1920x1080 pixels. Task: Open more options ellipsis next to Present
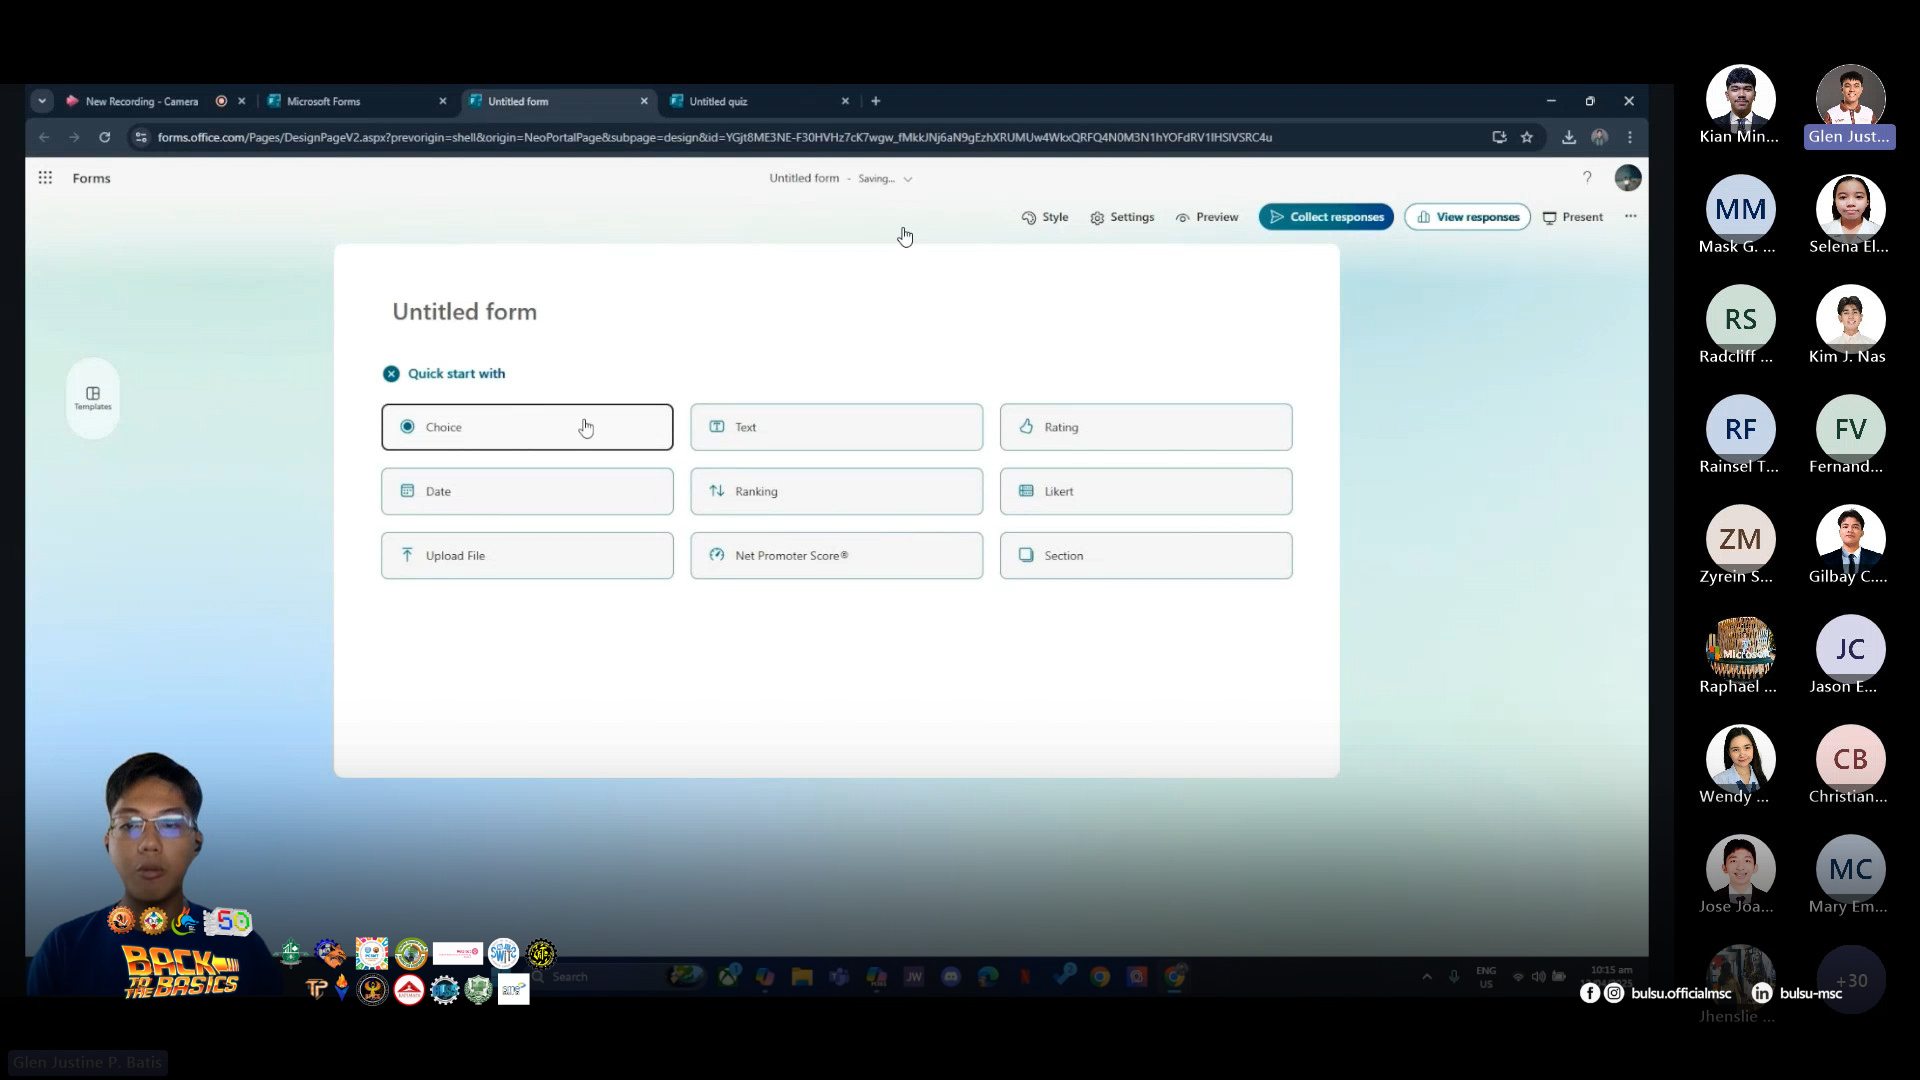1631,217
